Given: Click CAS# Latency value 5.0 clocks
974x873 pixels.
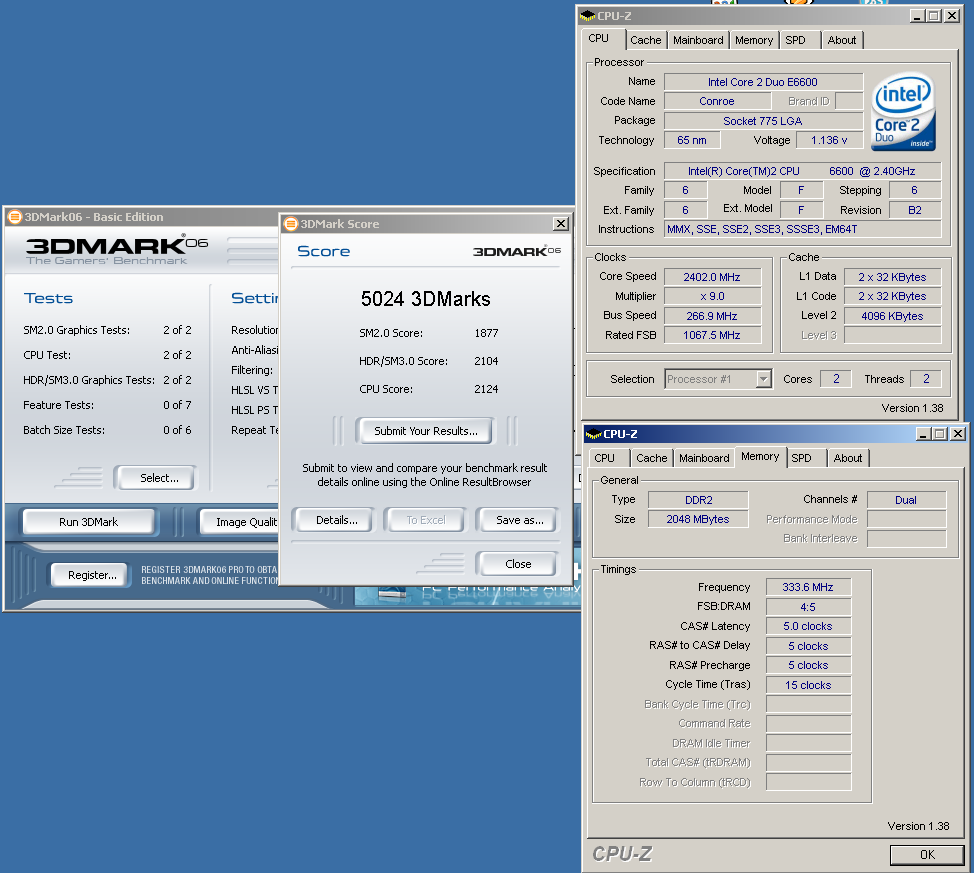Looking at the screenshot, I should click(808, 626).
